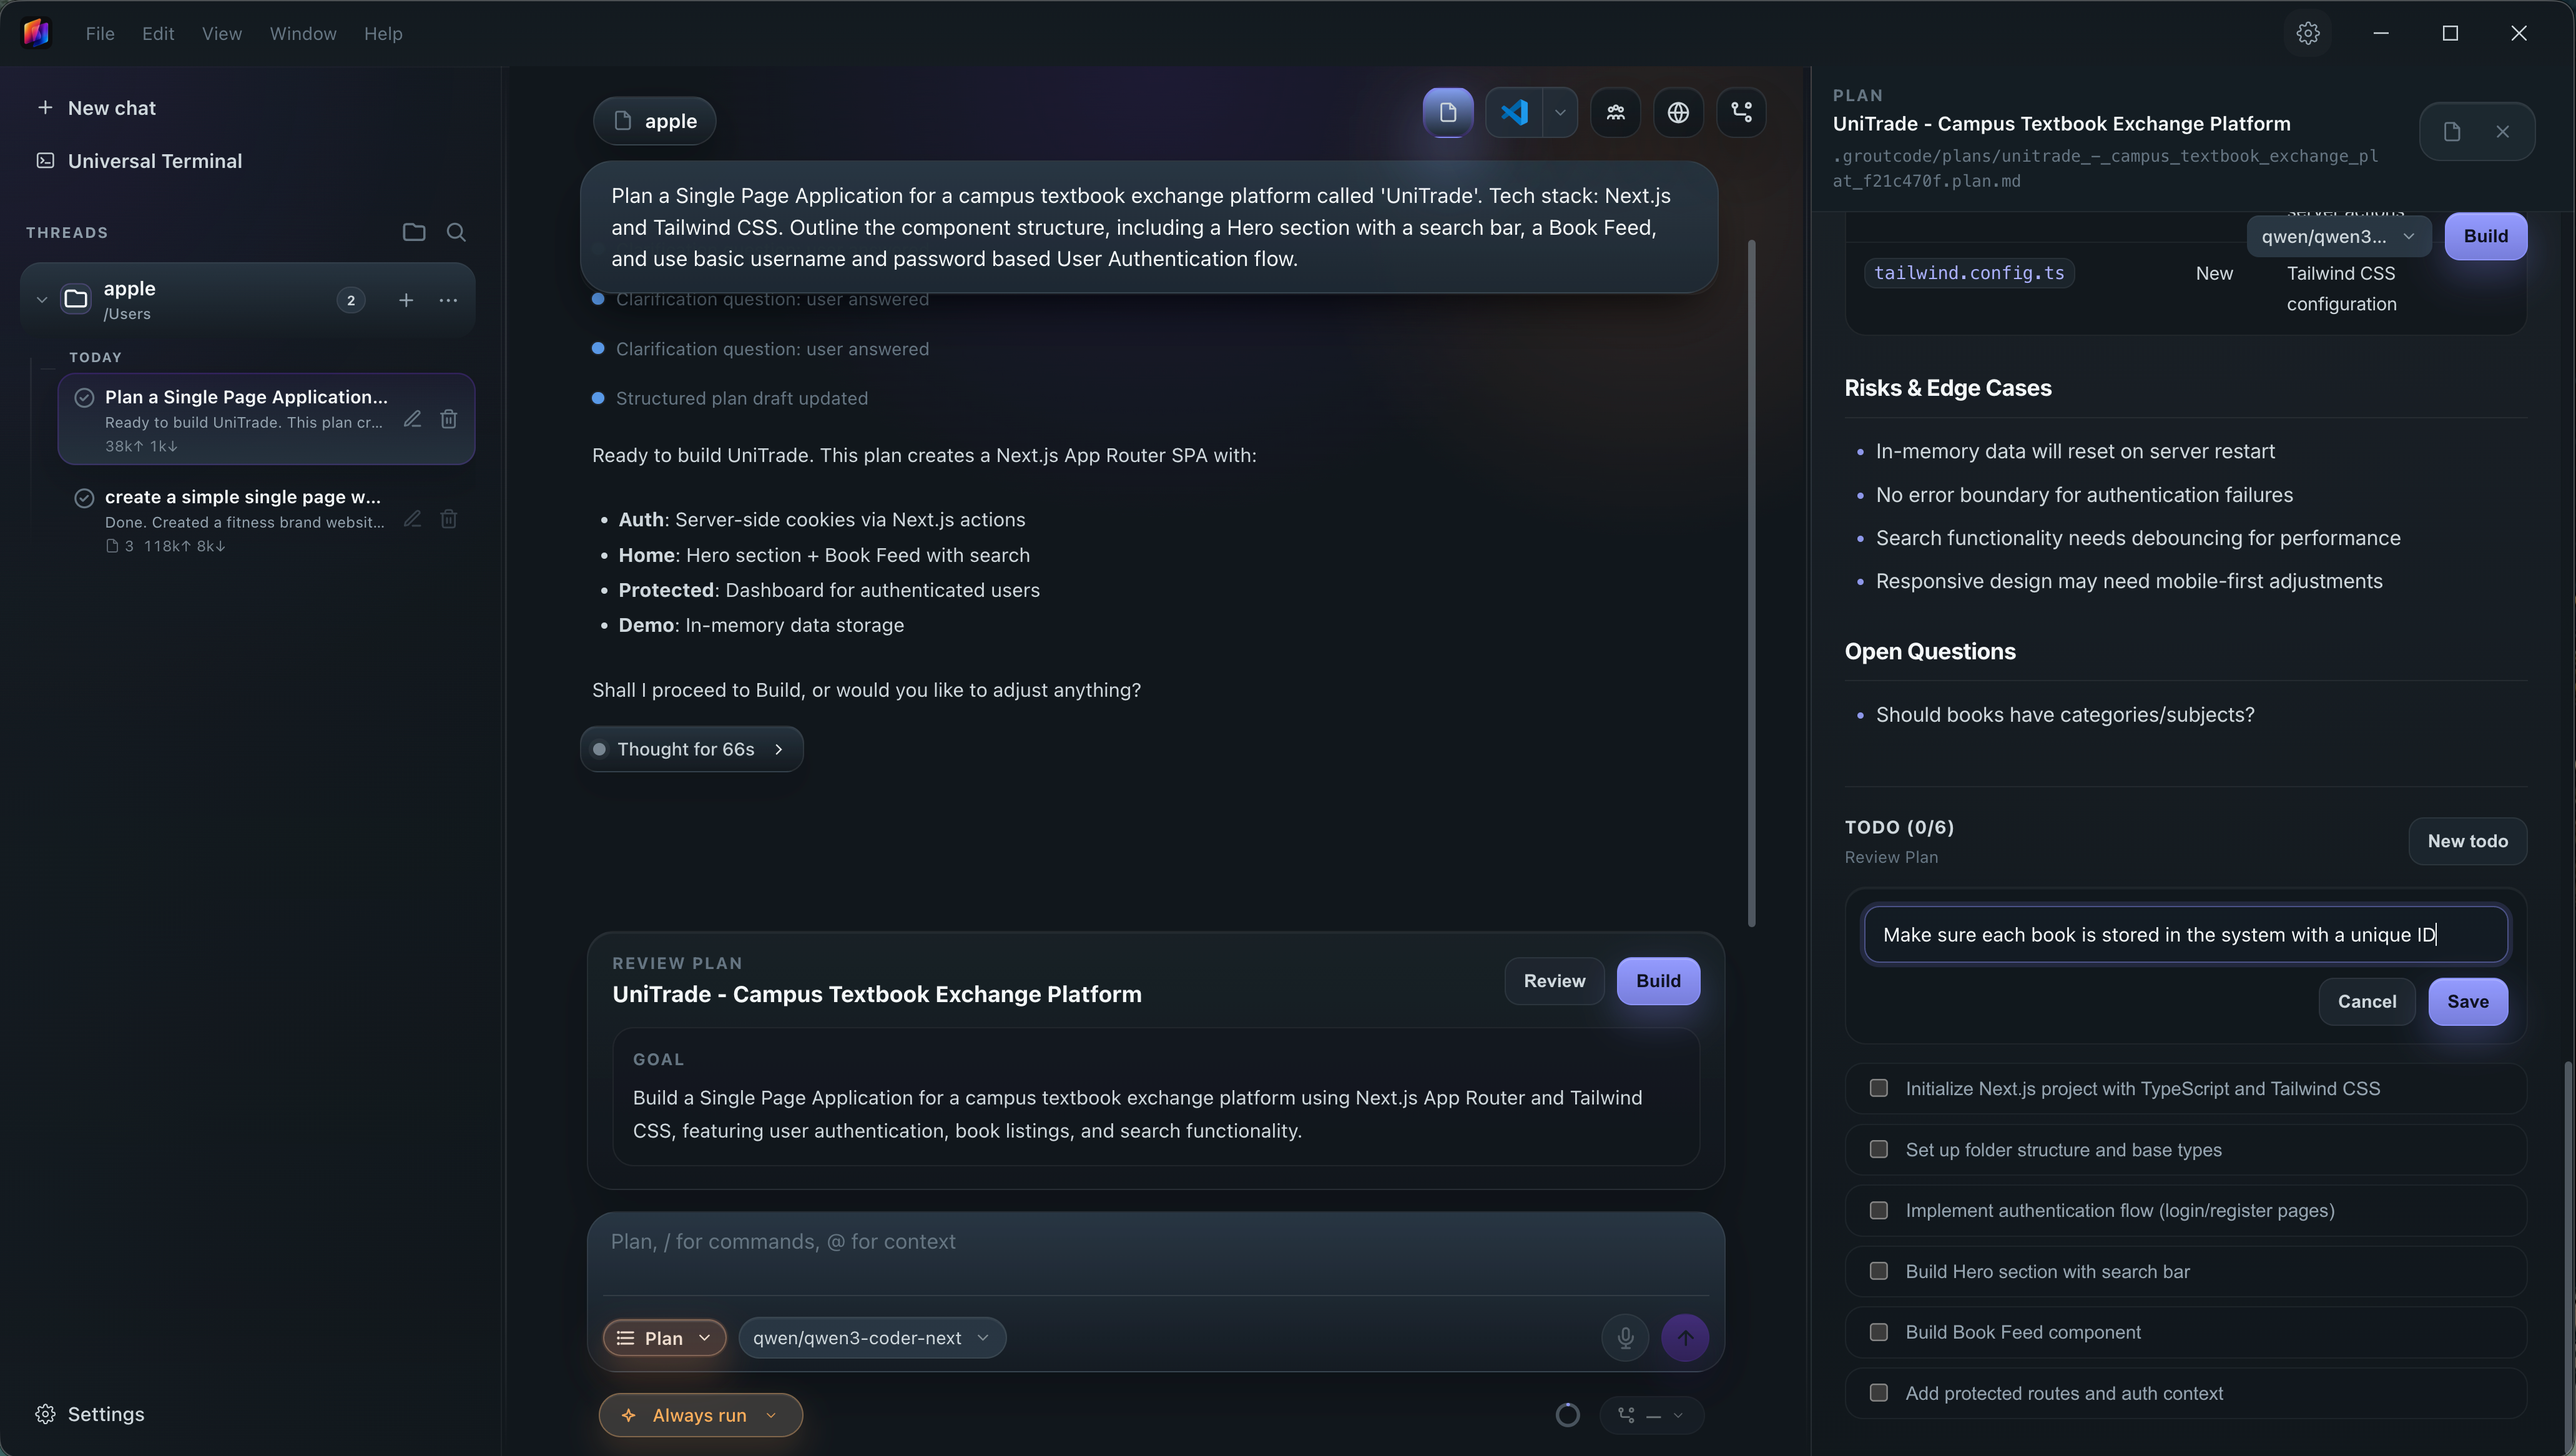The width and height of the screenshot is (2576, 1456).
Task: Open the View menu
Action: 222,33
